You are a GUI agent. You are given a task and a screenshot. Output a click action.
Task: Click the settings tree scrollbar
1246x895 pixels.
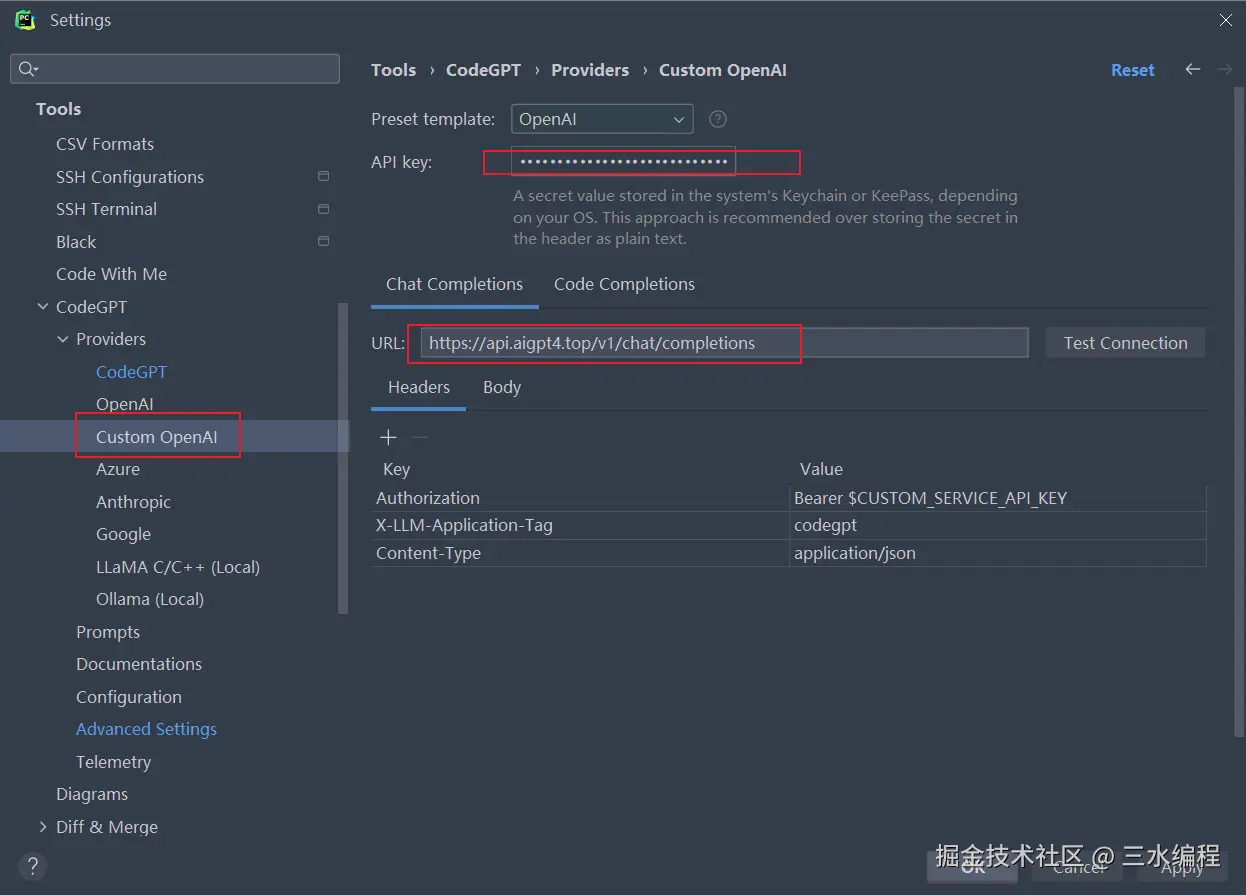pyautogui.click(x=343, y=458)
